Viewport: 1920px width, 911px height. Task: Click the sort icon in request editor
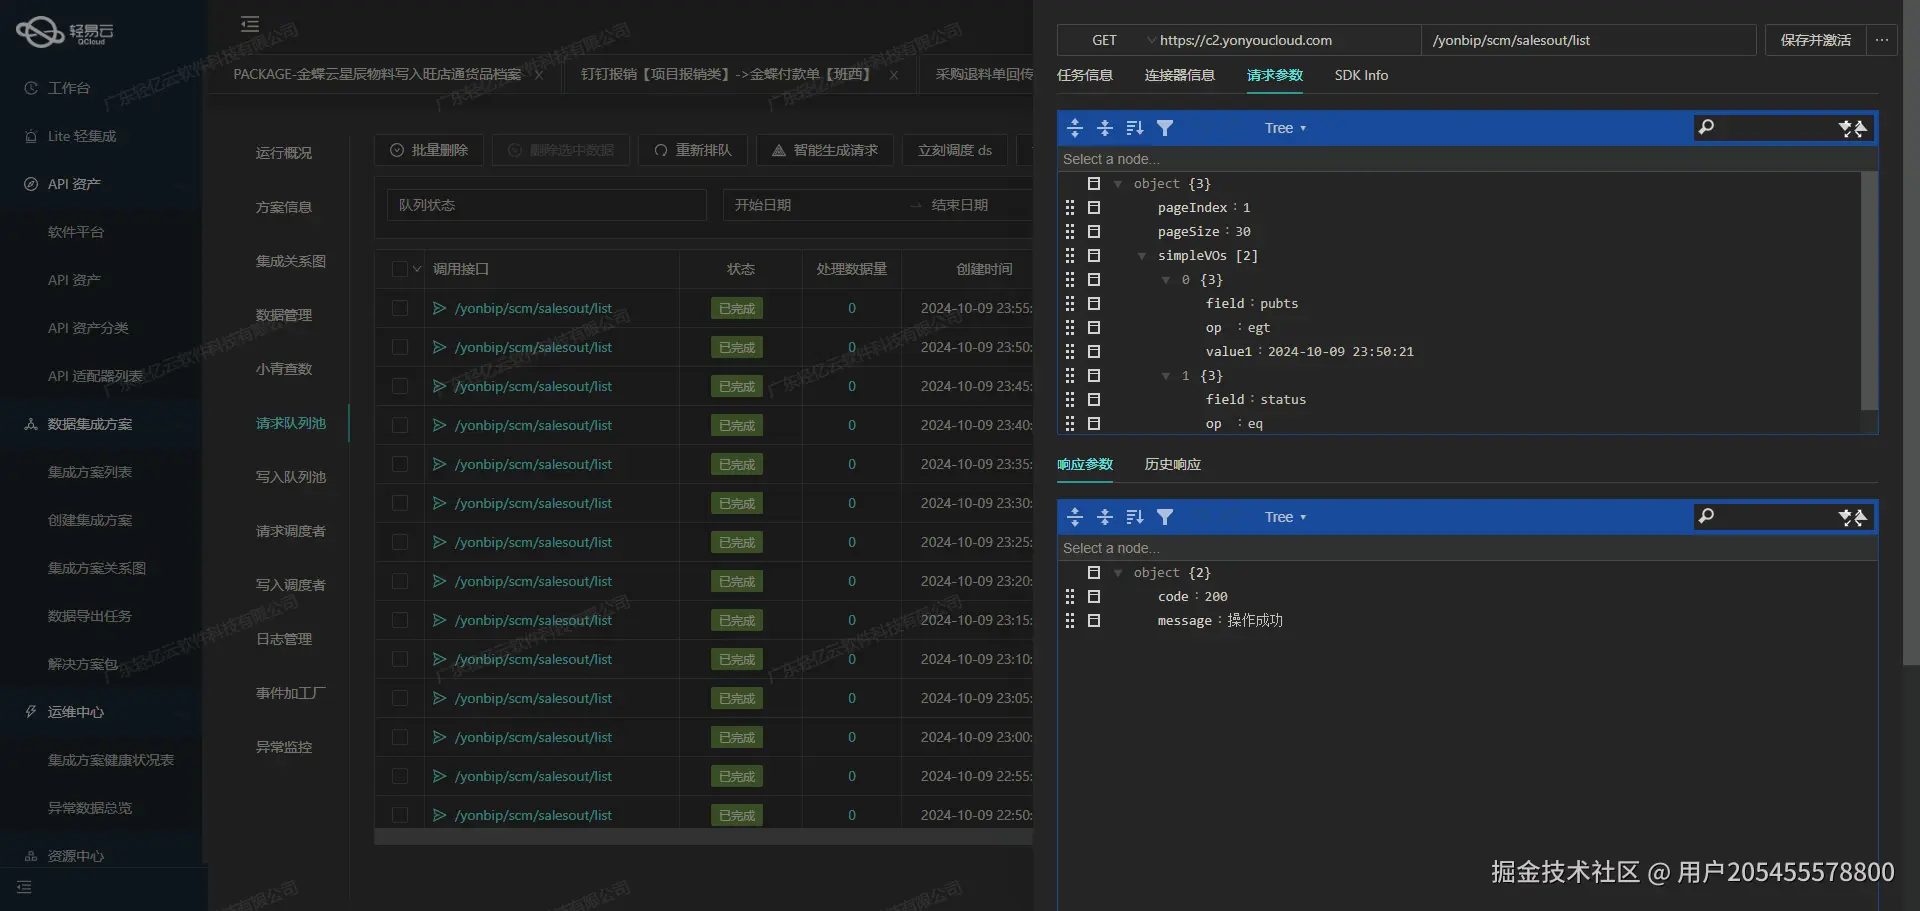click(x=1134, y=128)
